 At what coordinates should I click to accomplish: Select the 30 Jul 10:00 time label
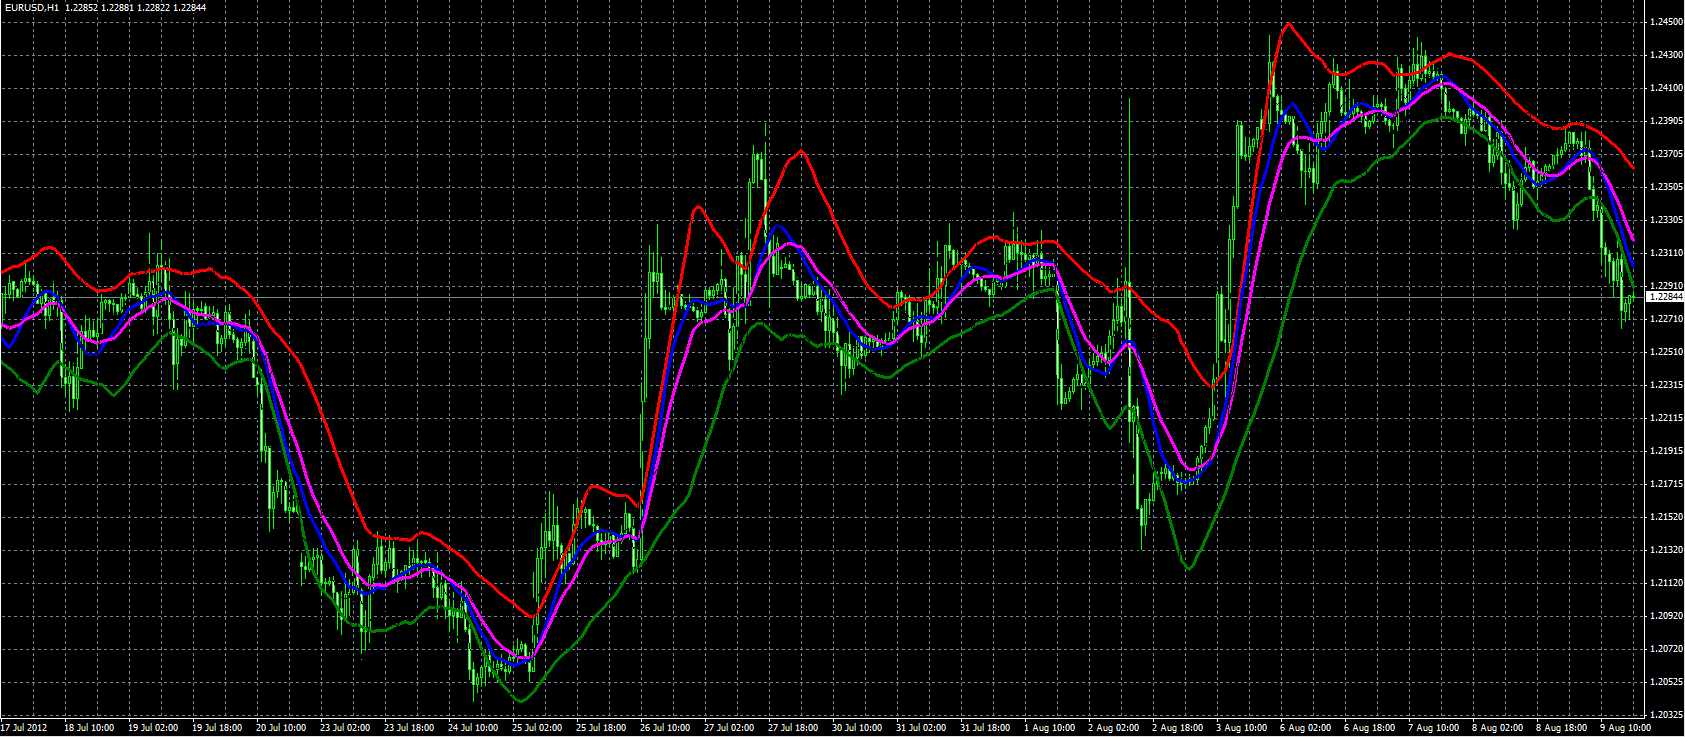[x=857, y=728]
